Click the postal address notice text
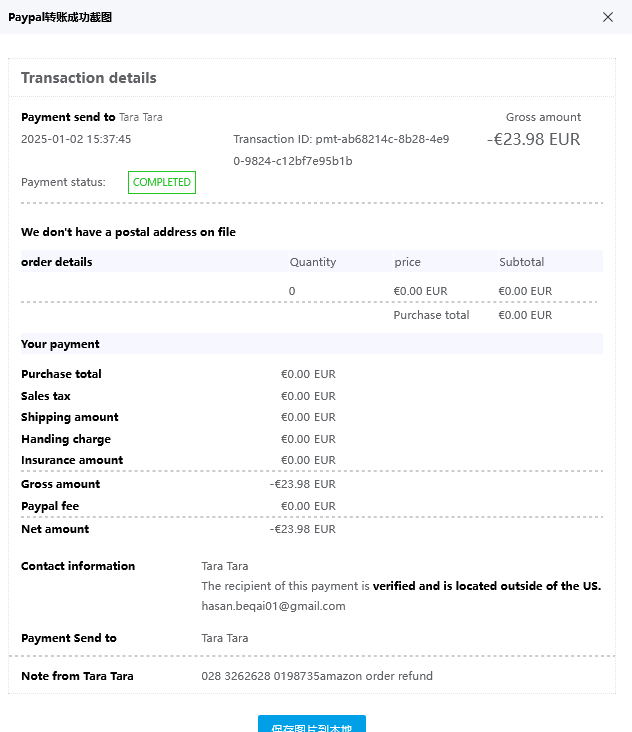The image size is (632, 732). pyautogui.click(x=128, y=232)
